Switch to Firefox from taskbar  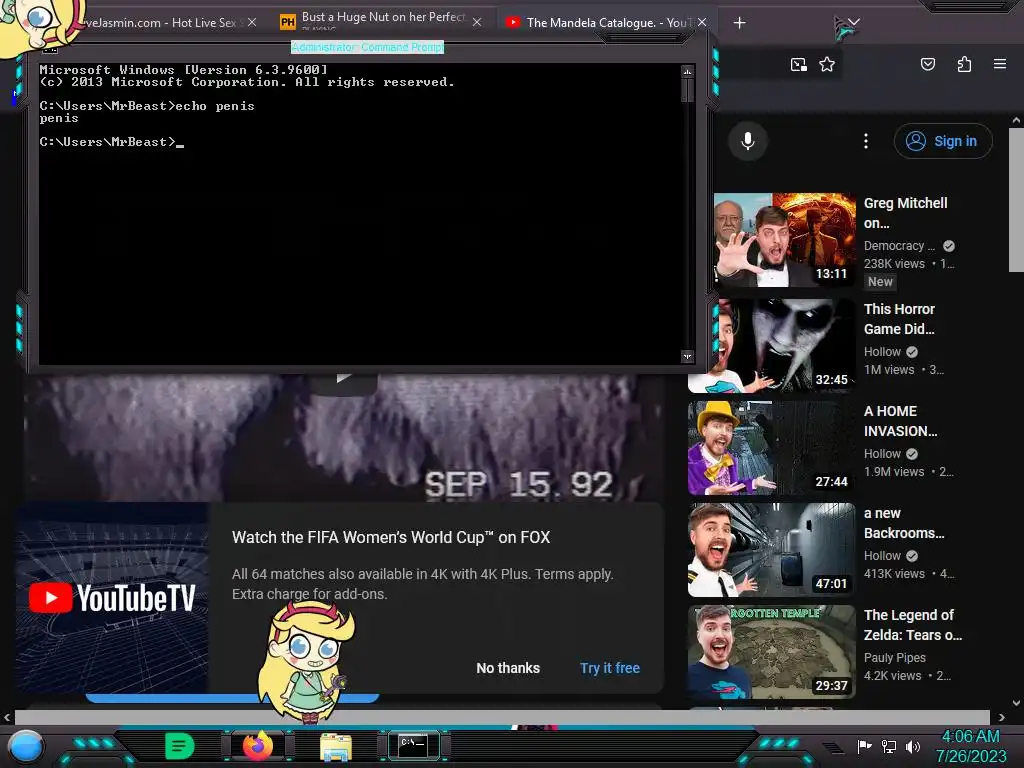pos(258,746)
